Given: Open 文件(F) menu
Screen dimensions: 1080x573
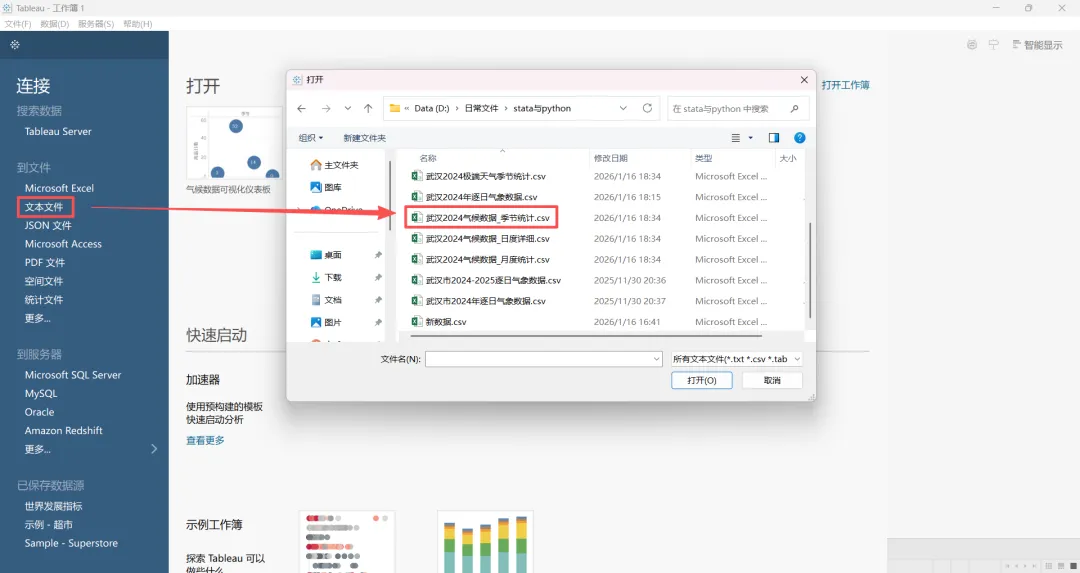Looking at the screenshot, I should (18, 23).
